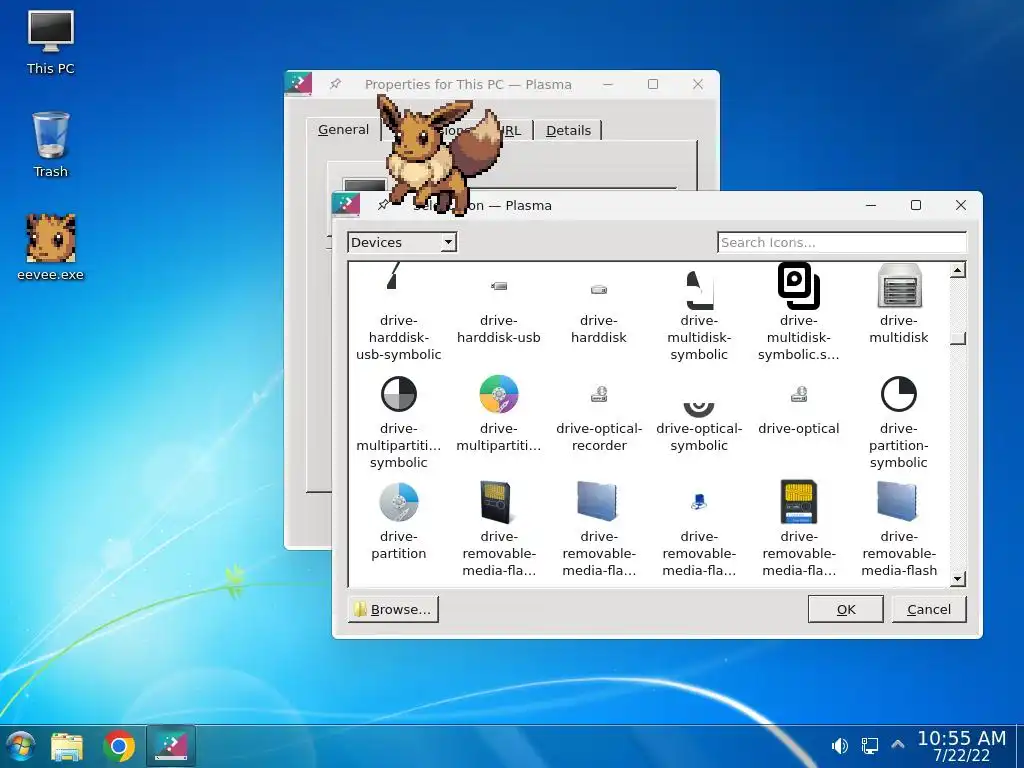1024x768 pixels.
Task: Click the icon list scroll up arrow
Action: [x=957, y=270]
